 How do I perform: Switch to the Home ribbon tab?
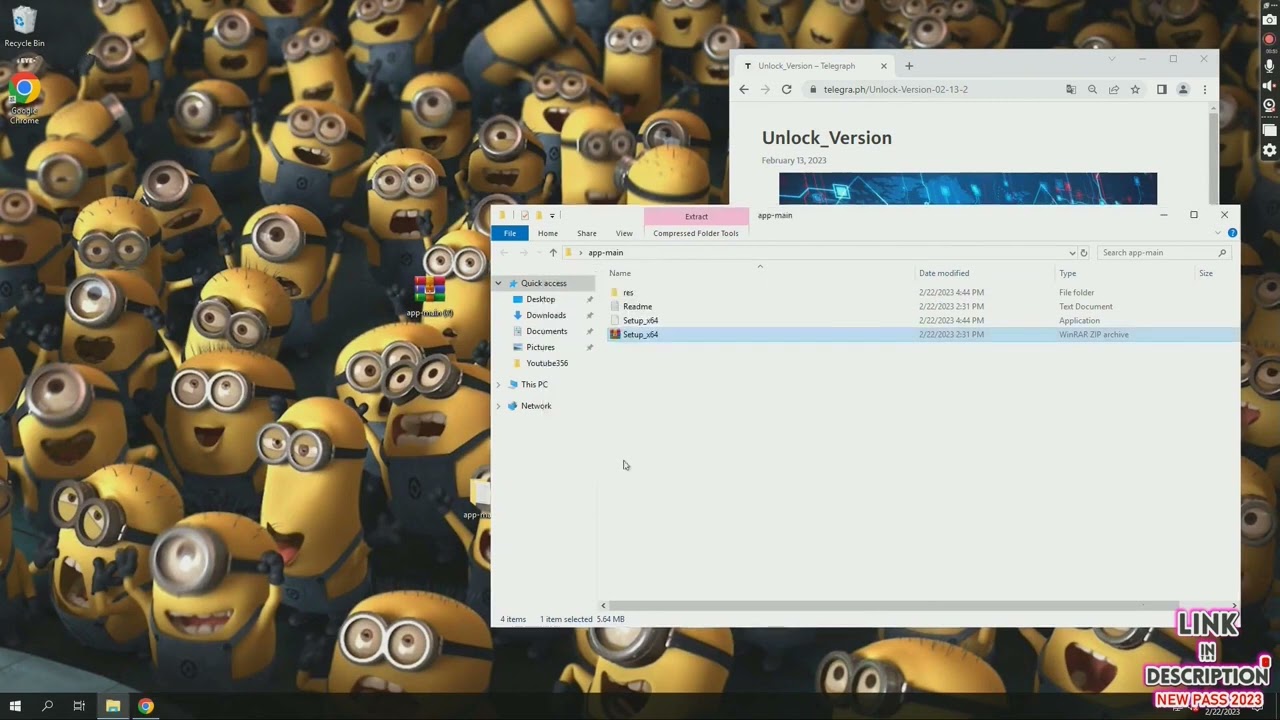[x=547, y=233]
